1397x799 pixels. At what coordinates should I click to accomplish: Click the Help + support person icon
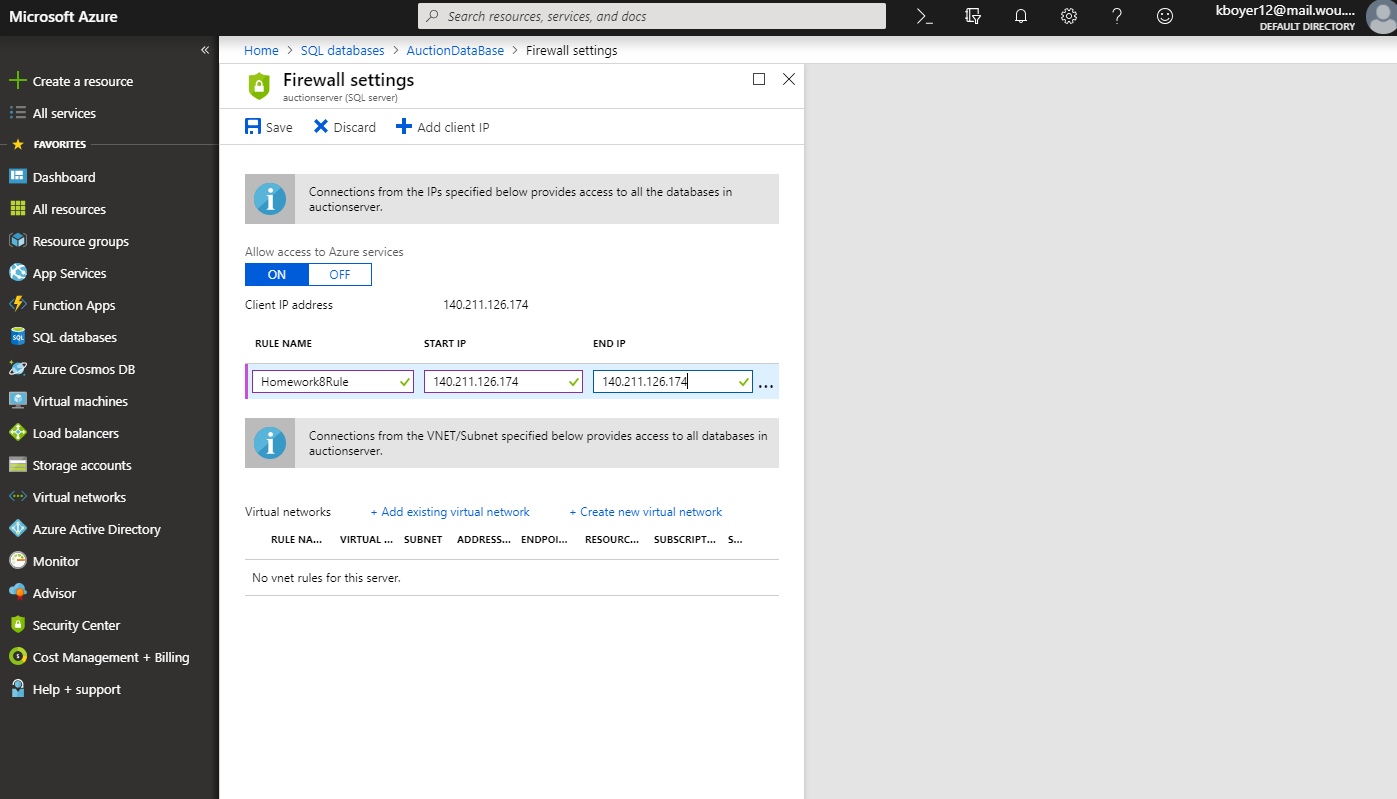pos(17,689)
